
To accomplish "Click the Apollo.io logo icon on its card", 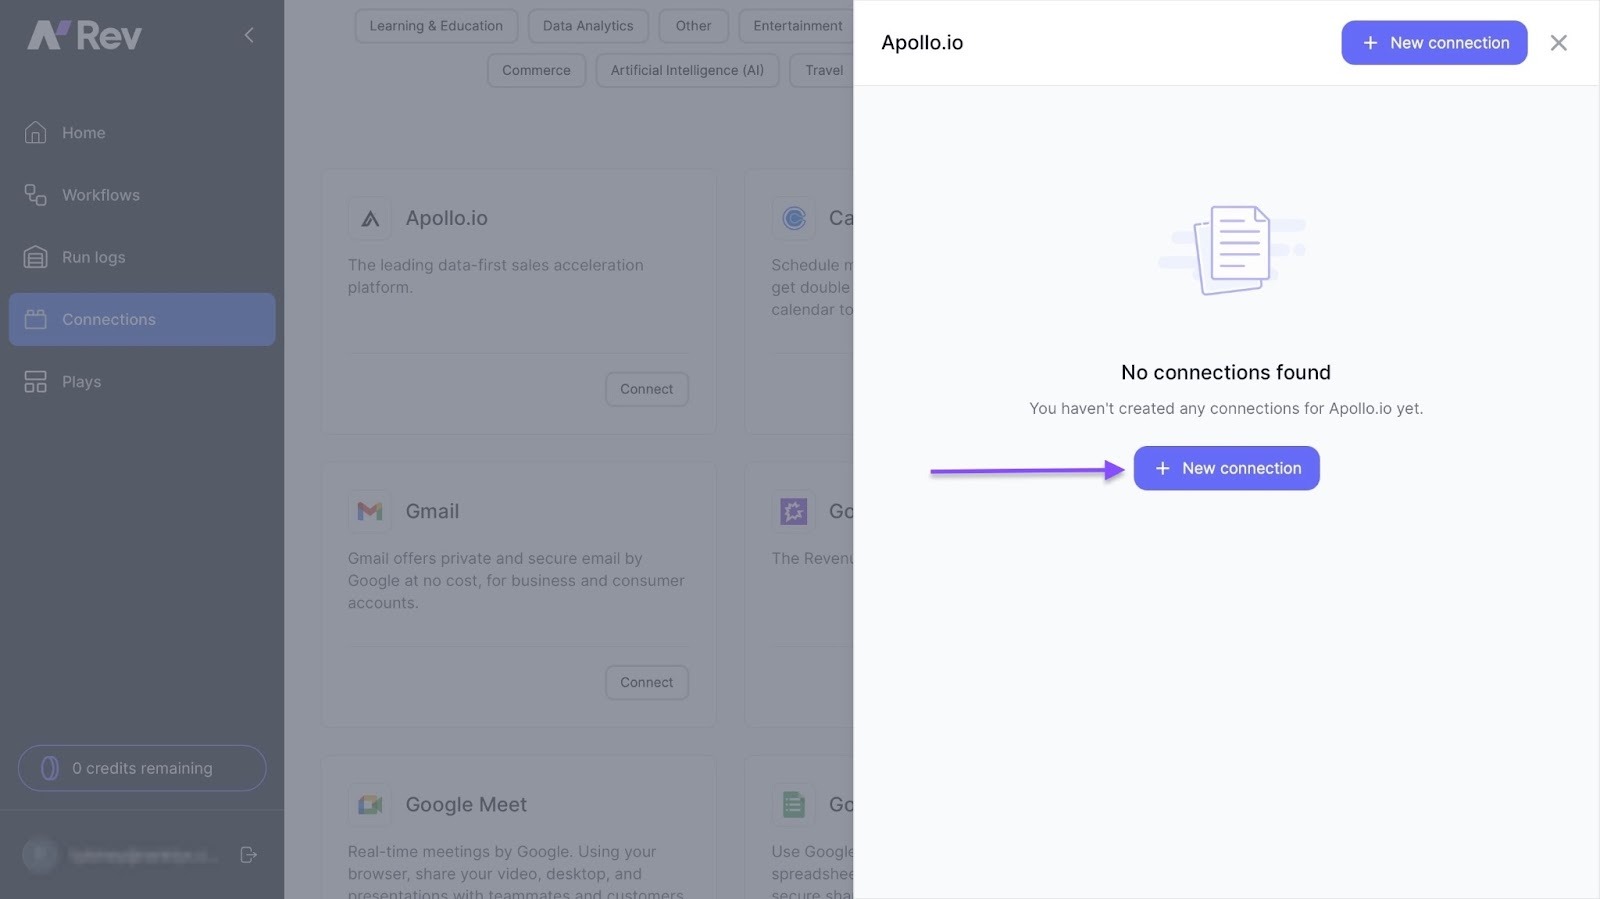I will (370, 218).
